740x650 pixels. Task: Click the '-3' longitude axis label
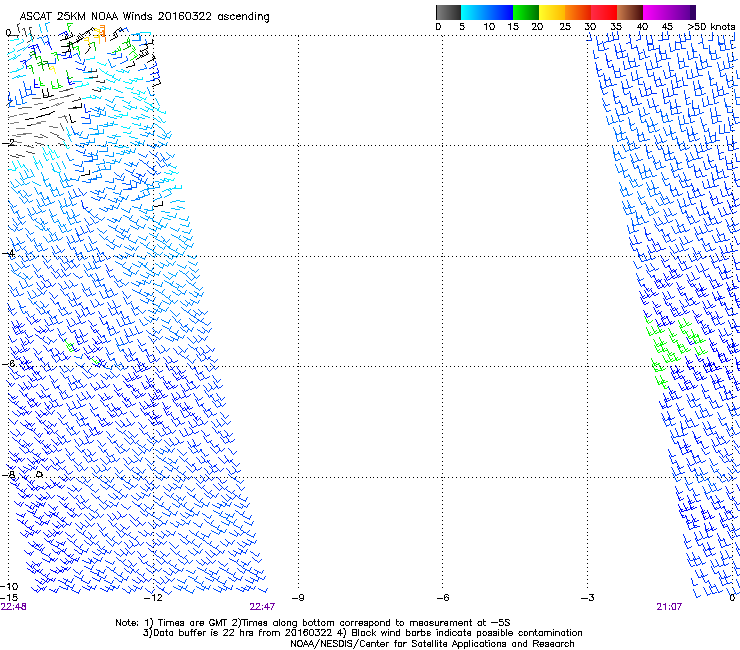(x=588, y=597)
